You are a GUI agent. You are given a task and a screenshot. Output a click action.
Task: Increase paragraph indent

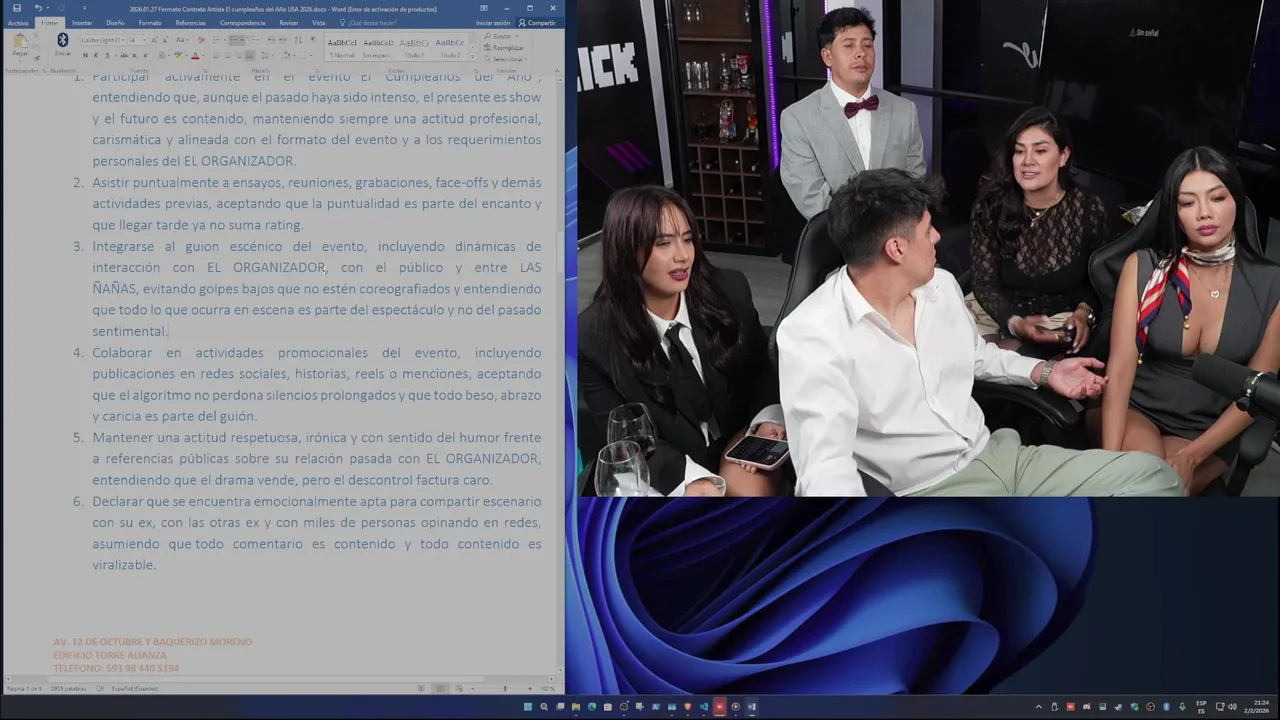click(x=282, y=40)
